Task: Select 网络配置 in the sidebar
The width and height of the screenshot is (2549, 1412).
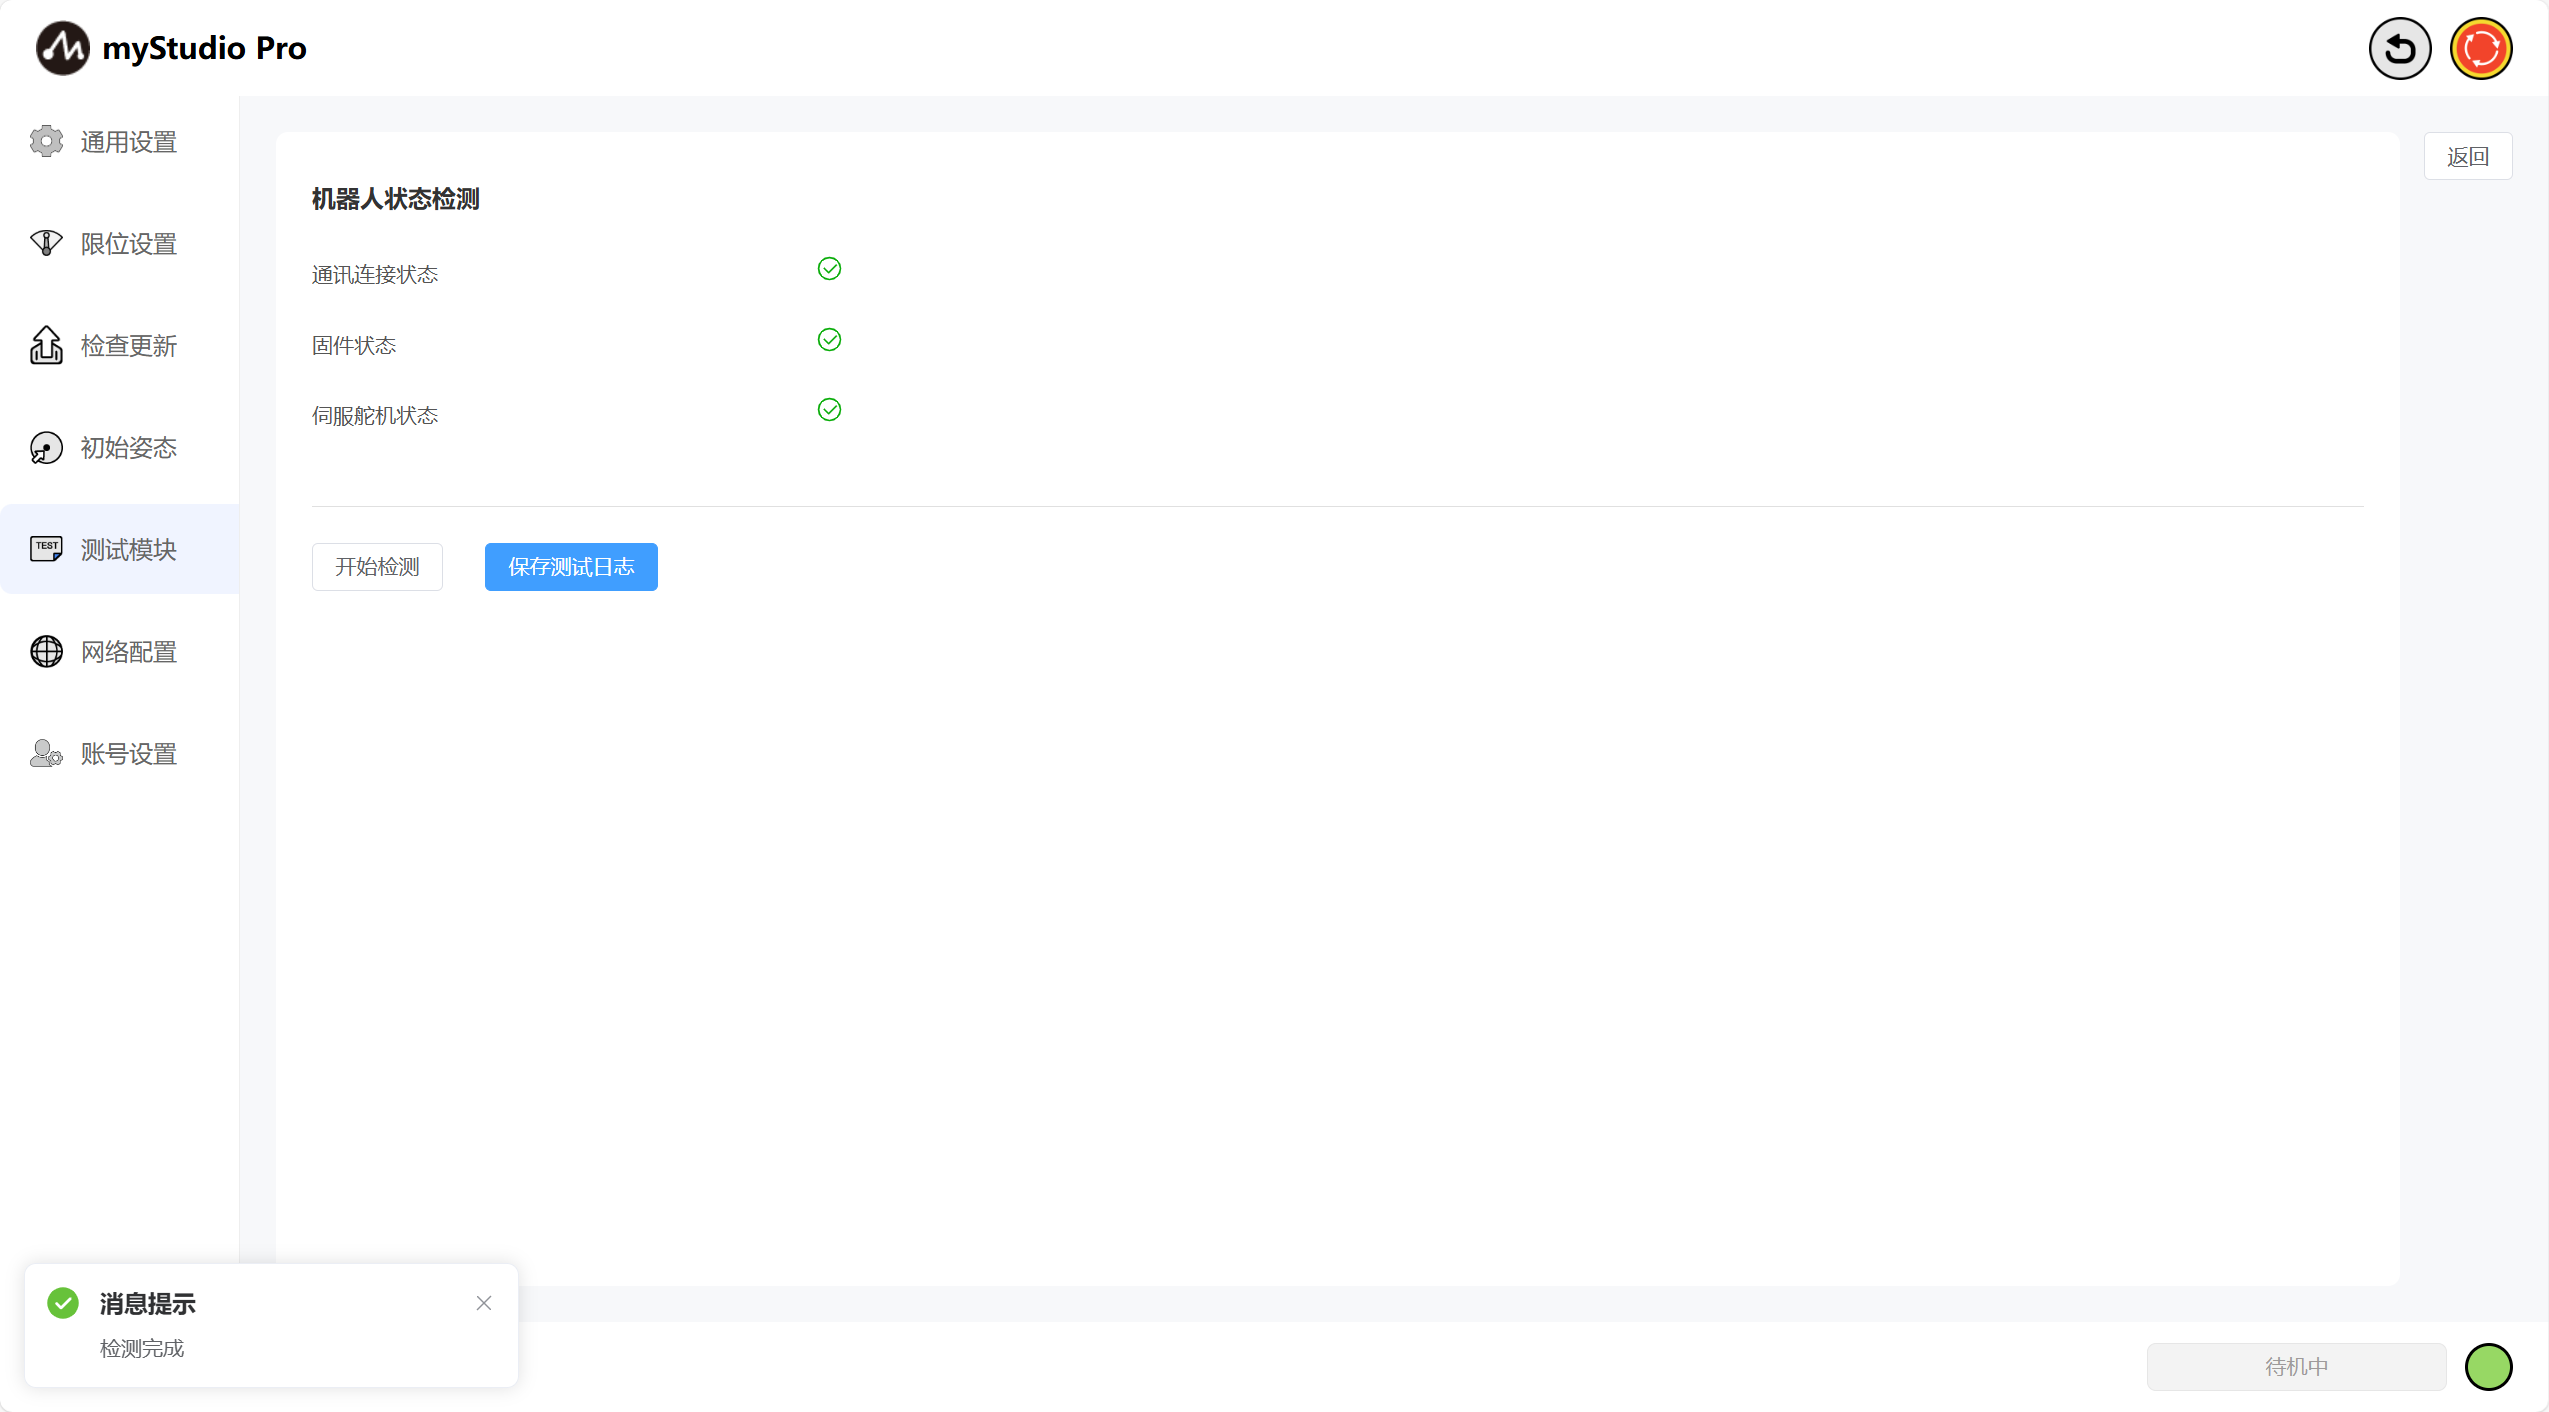Action: tap(128, 652)
